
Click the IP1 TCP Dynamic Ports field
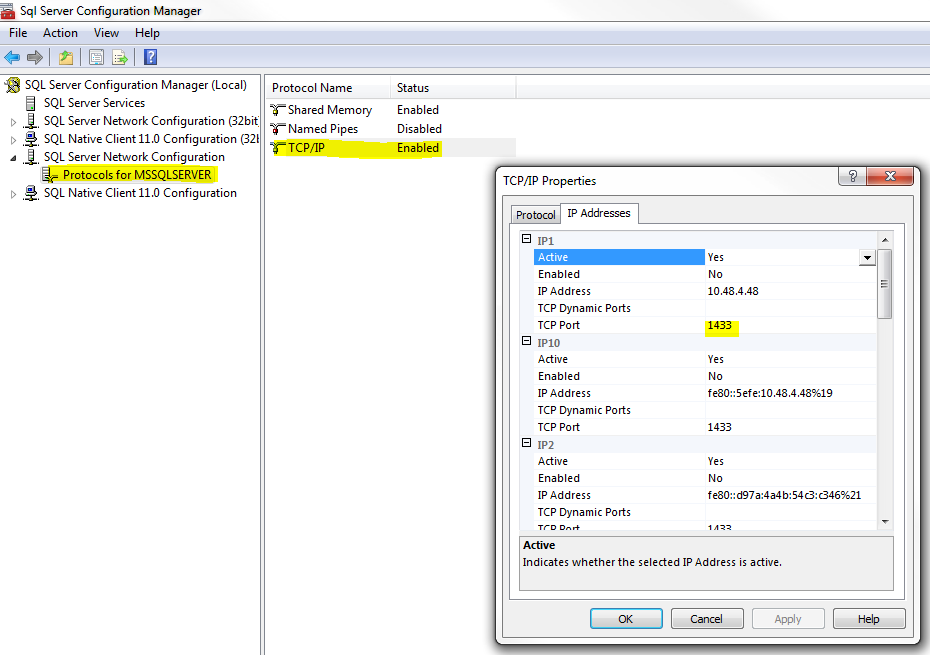[x=791, y=309]
